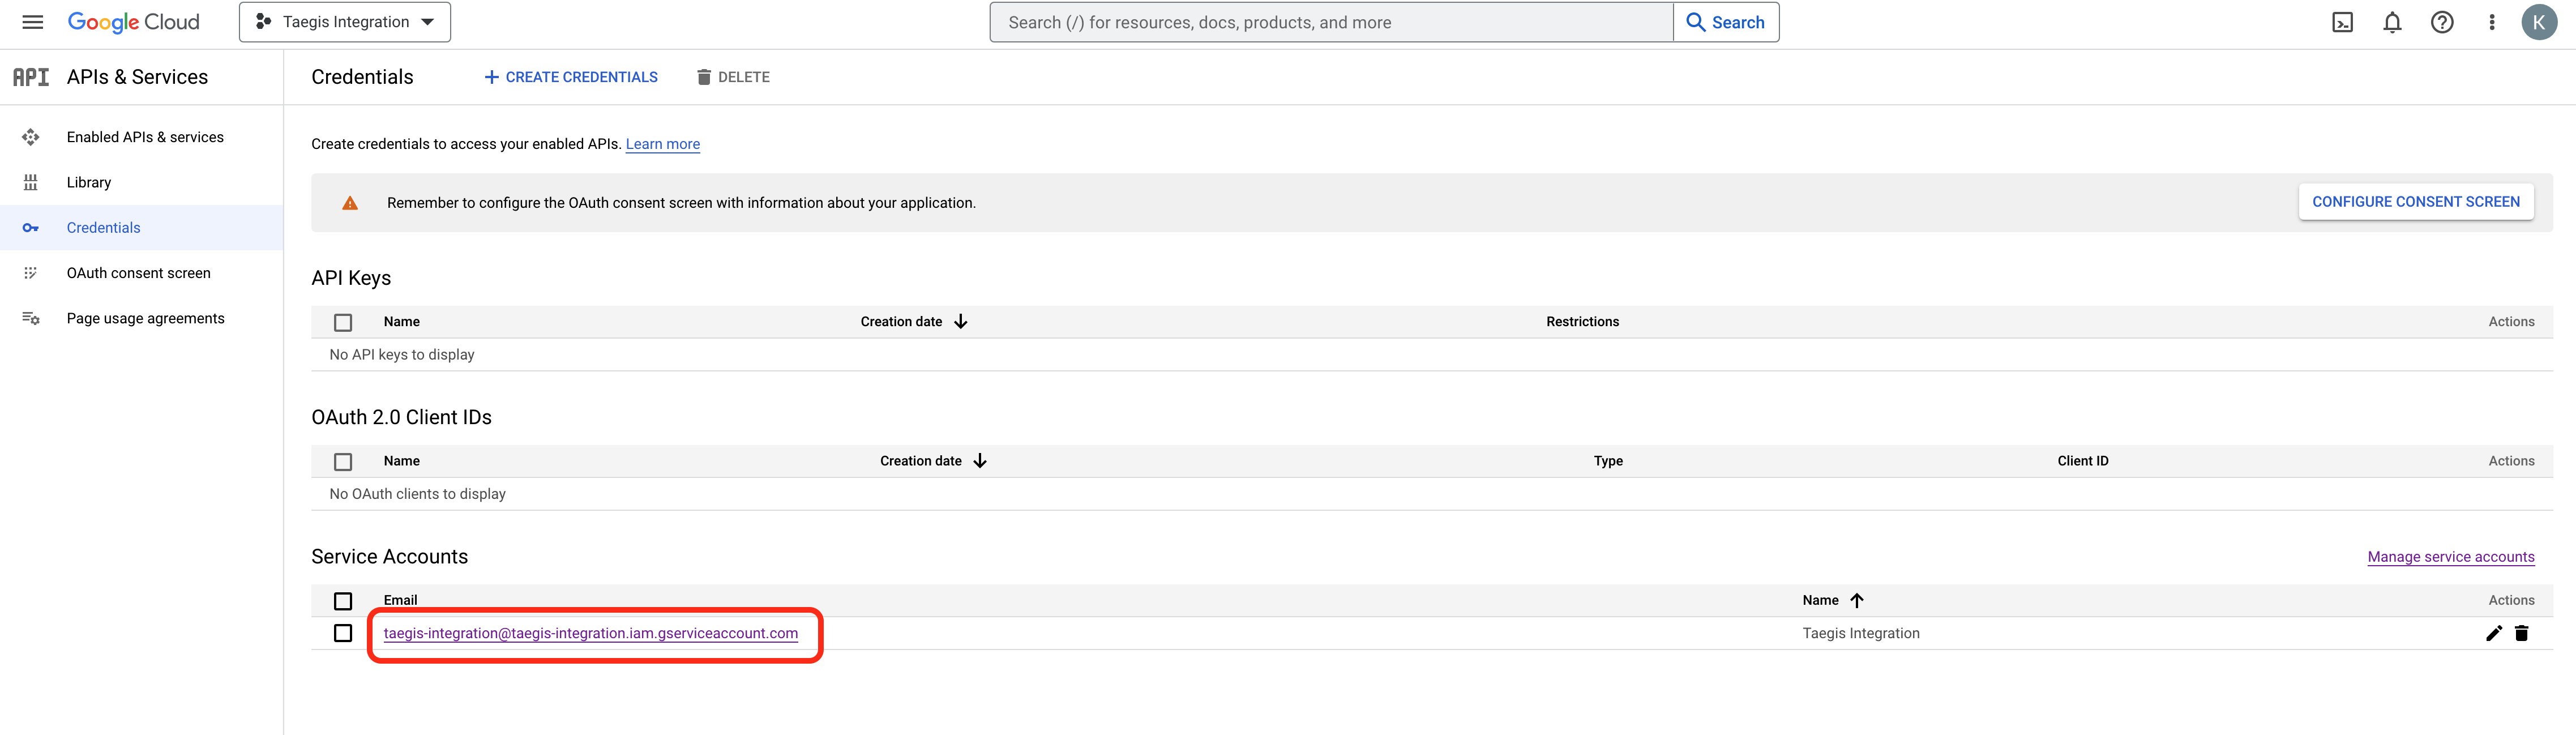
Task: Click the OAuth consent screen dots icon
Action: (31, 273)
